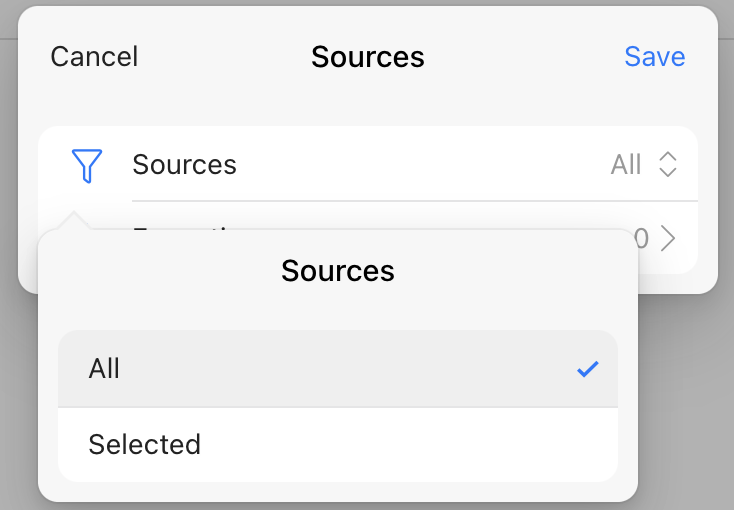Image resolution: width=734 pixels, height=510 pixels.
Task: Click empty space right of the Selected label
Action: pyautogui.click(x=400, y=444)
